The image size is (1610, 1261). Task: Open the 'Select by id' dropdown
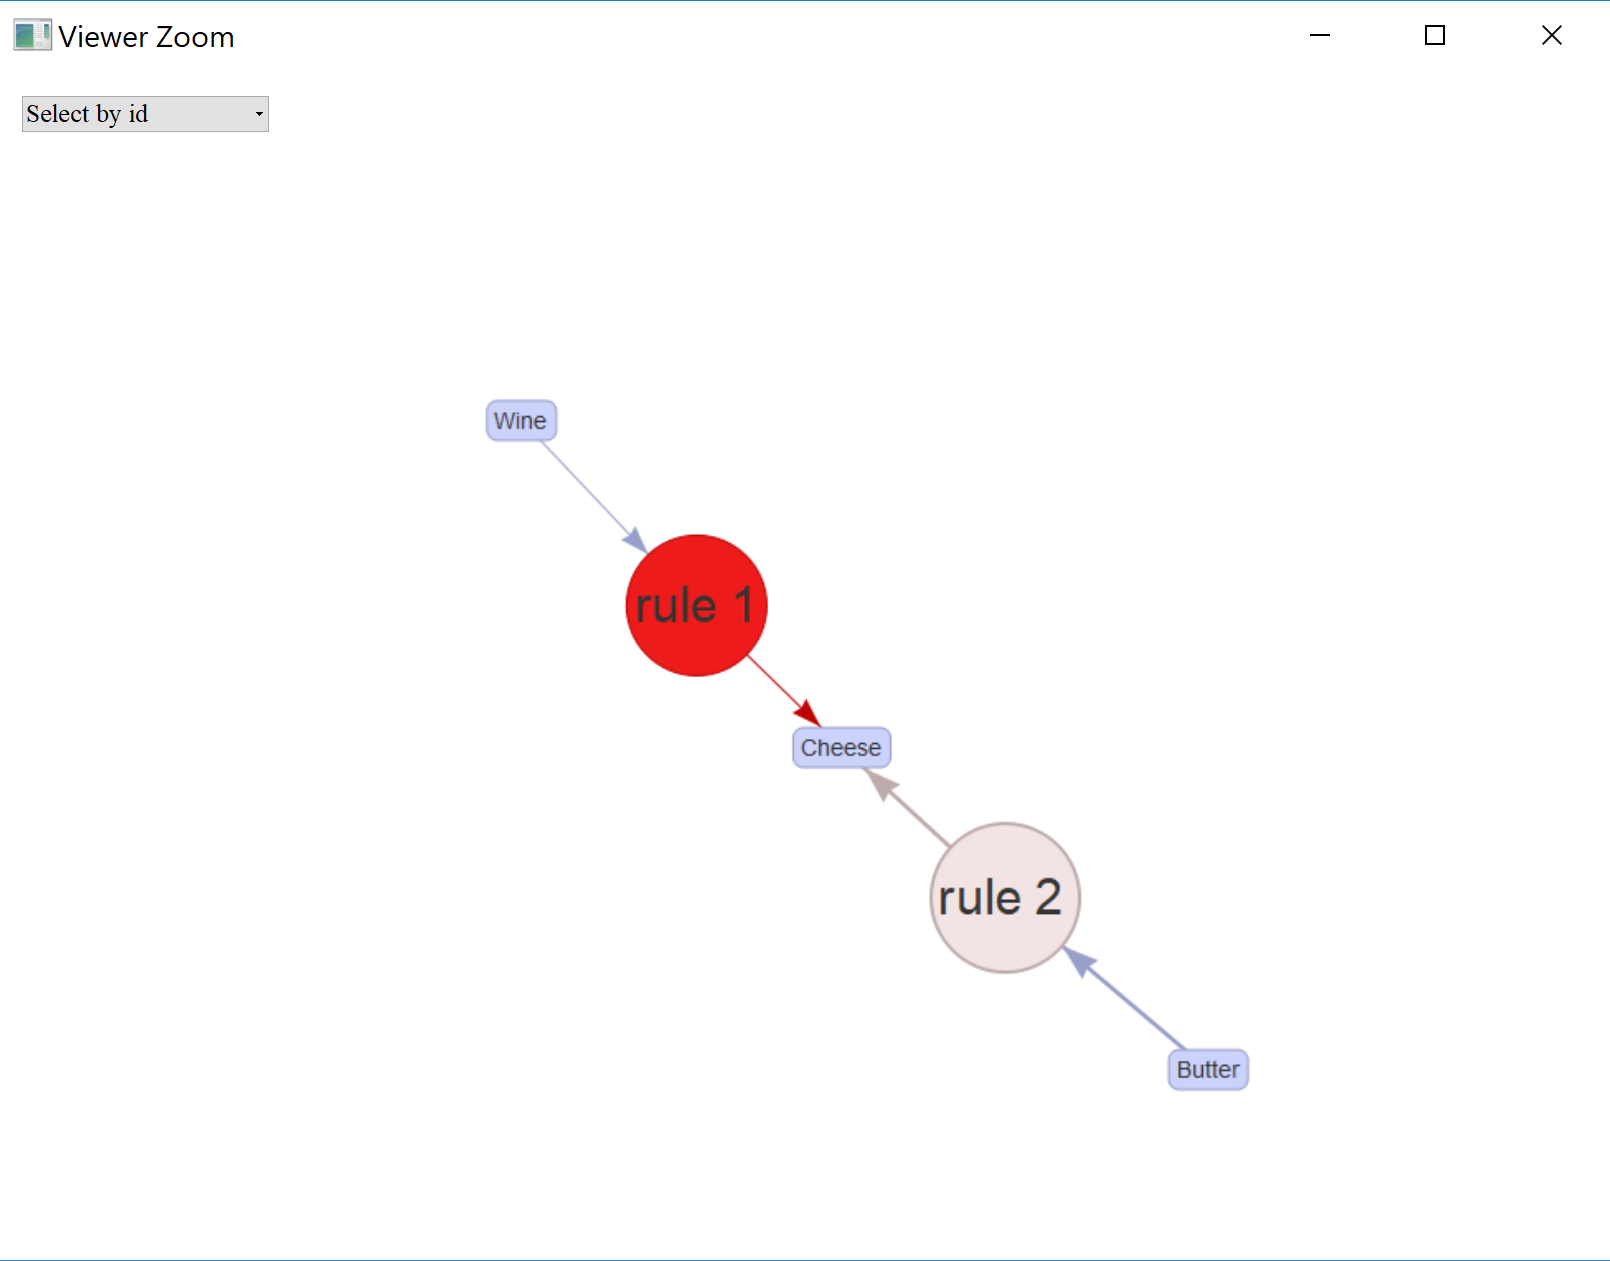click(x=145, y=114)
